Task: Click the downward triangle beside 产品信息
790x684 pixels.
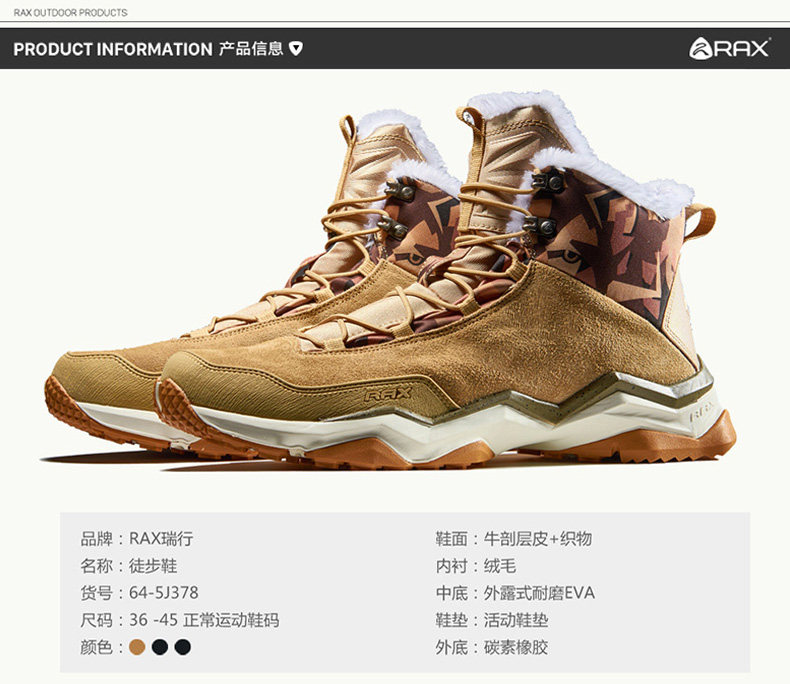Action: (x=296, y=48)
